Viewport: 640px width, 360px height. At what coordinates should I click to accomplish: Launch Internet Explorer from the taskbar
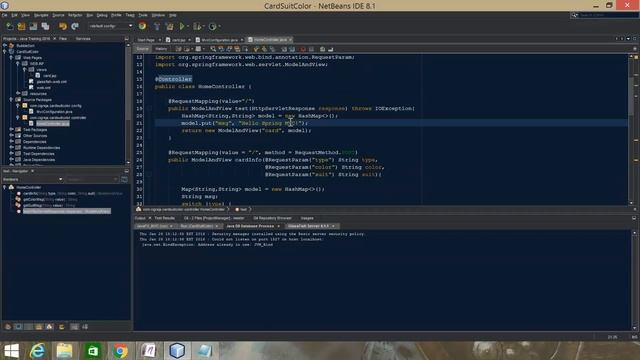click(38, 351)
